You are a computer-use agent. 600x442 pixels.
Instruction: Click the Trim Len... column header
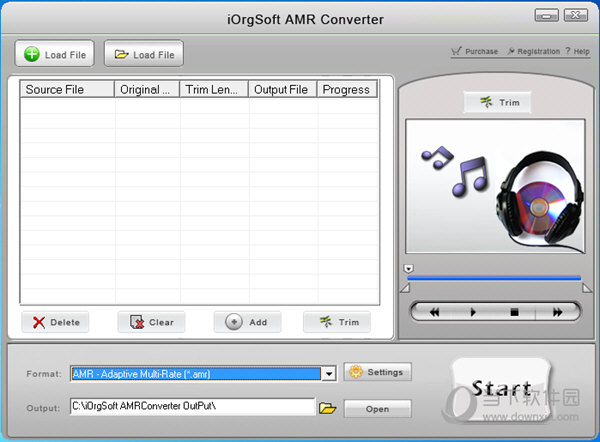pyautogui.click(x=214, y=90)
